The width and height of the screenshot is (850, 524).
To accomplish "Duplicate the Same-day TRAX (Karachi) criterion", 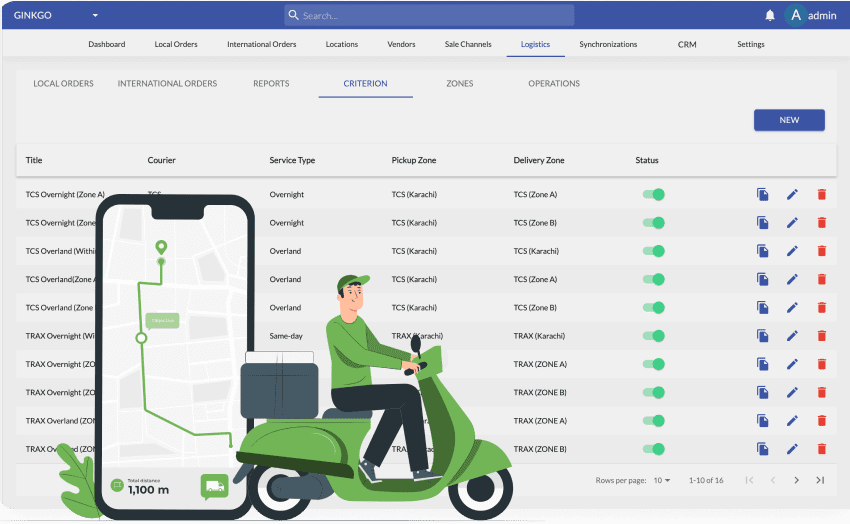I will coord(762,336).
